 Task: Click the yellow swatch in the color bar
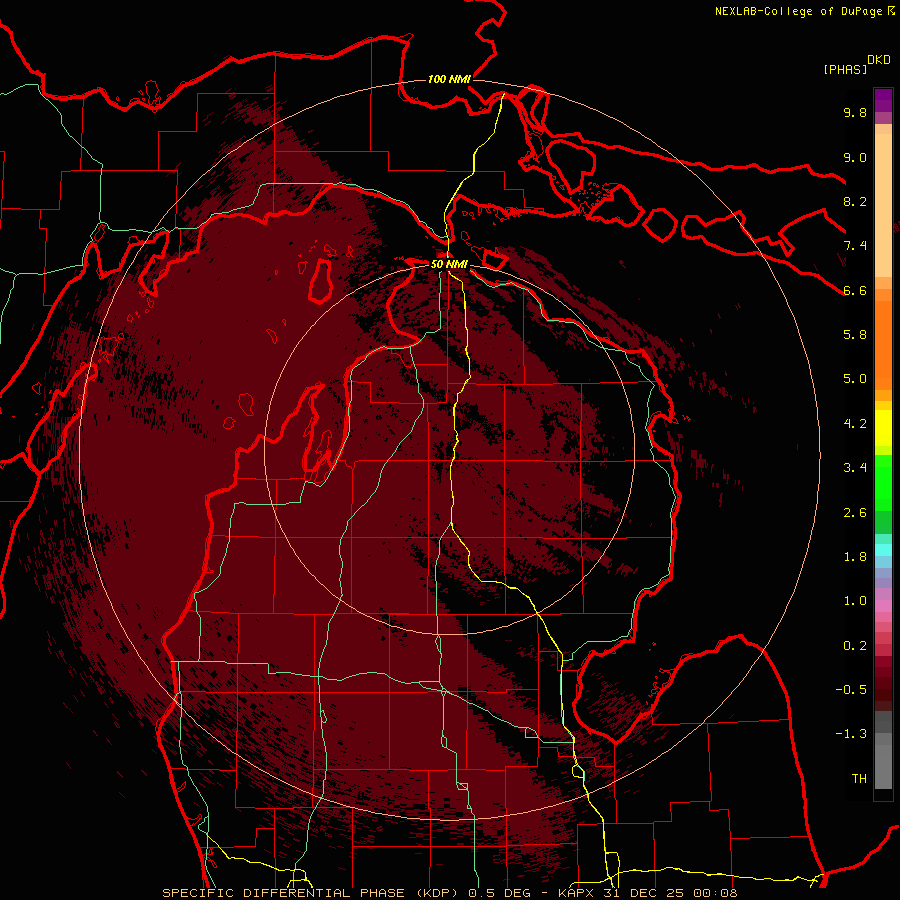point(883,428)
